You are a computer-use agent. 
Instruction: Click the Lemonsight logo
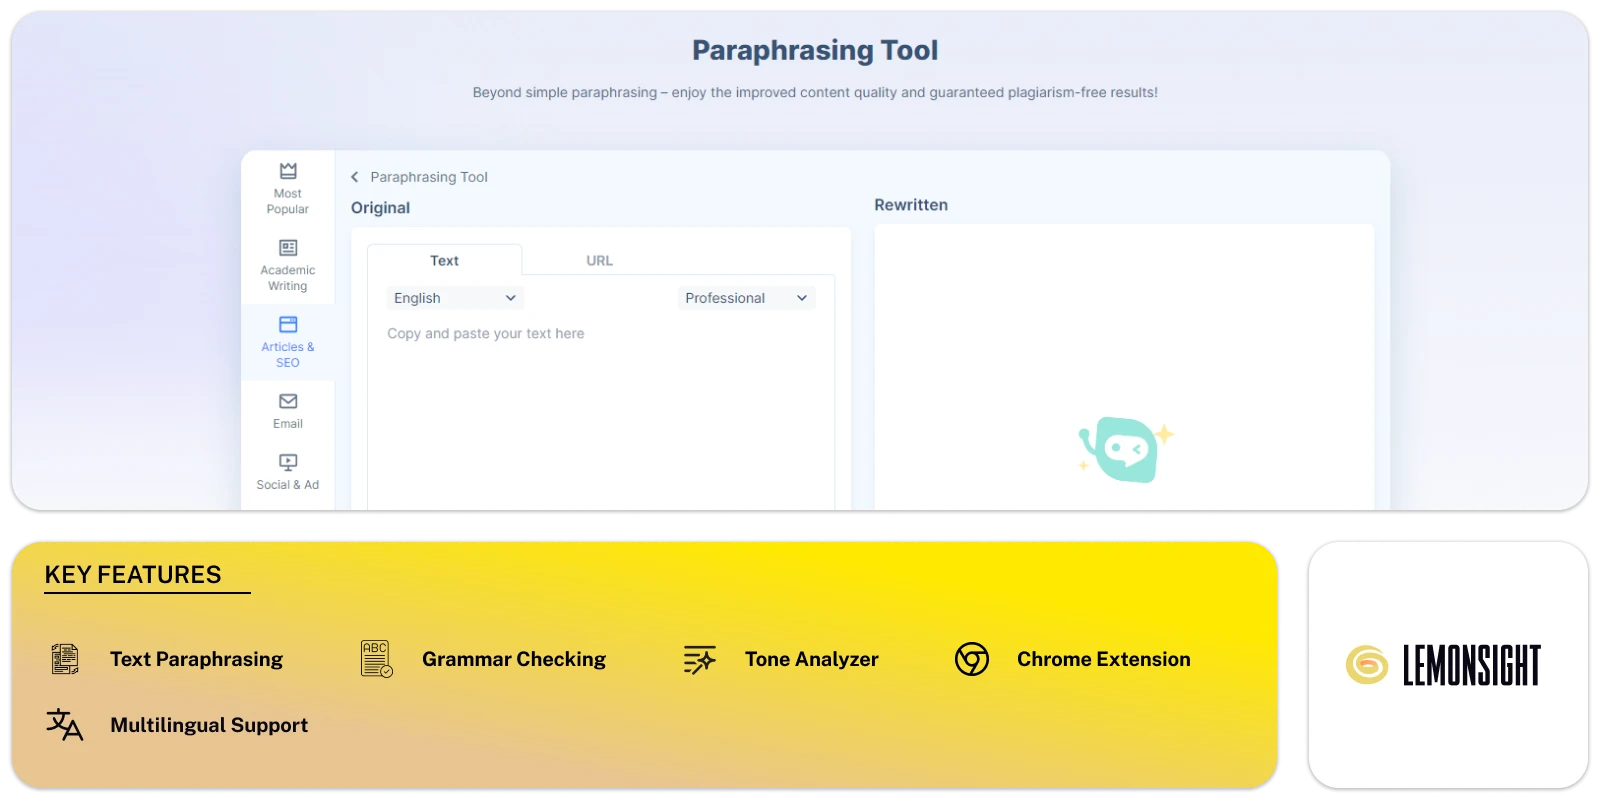pos(1445,665)
